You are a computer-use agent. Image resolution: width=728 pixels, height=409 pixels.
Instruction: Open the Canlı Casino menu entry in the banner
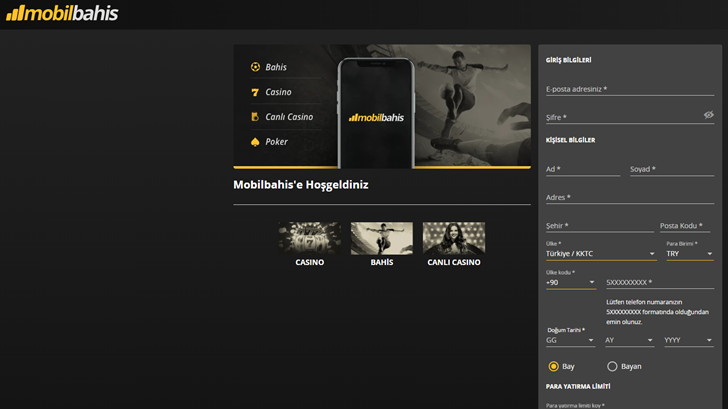pyautogui.click(x=289, y=117)
